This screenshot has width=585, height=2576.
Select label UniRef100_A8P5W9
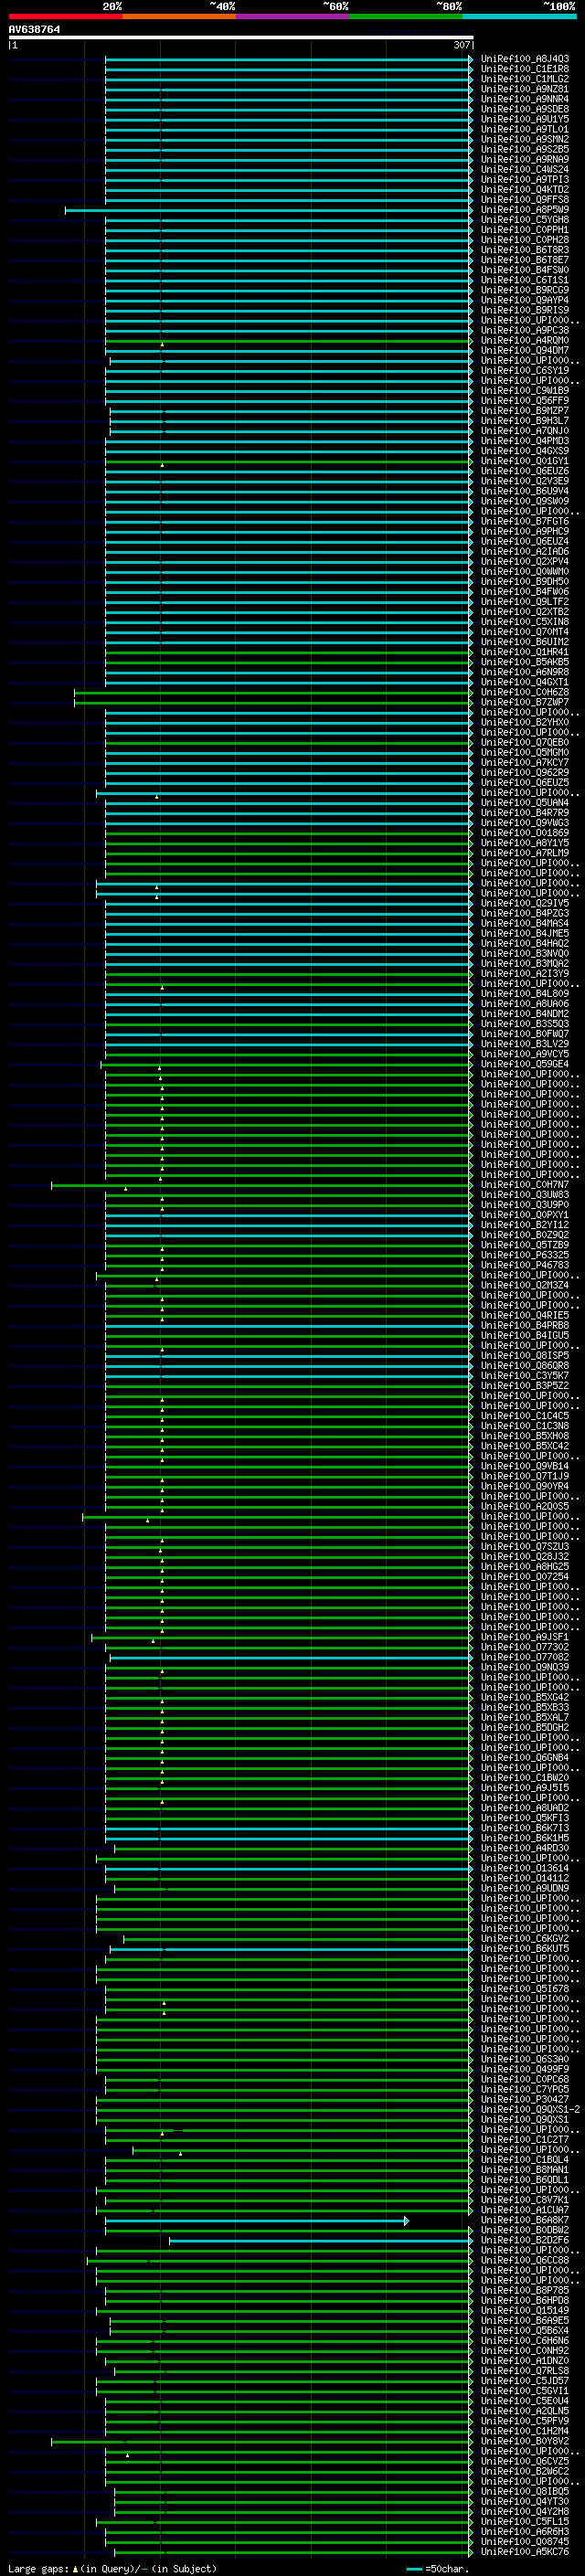point(524,209)
